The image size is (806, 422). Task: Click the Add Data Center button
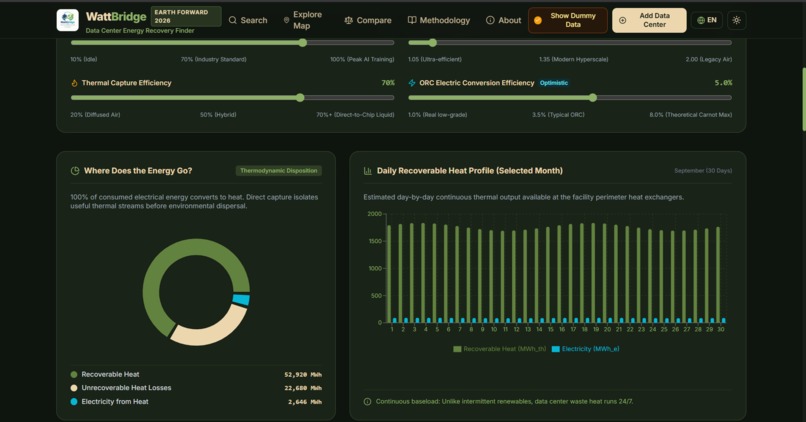click(649, 20)
